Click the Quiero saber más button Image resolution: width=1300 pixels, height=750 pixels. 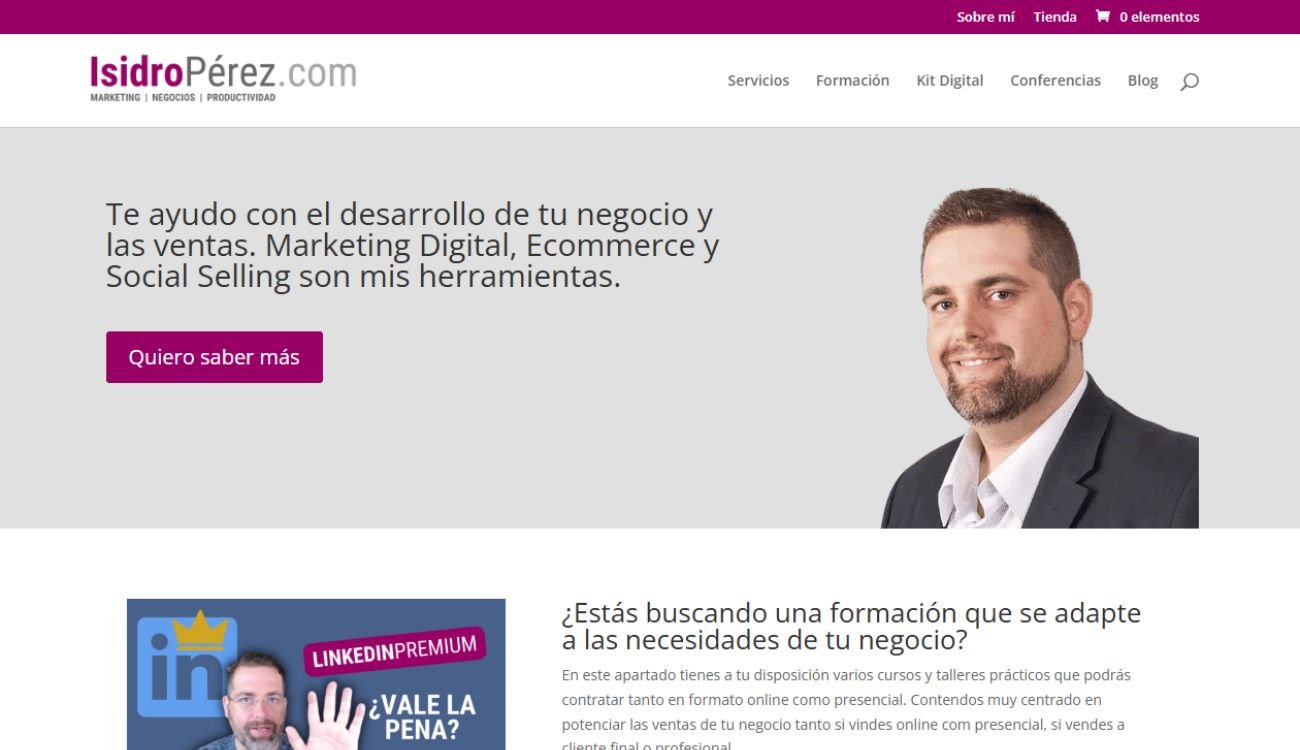(x=214, y=357)
